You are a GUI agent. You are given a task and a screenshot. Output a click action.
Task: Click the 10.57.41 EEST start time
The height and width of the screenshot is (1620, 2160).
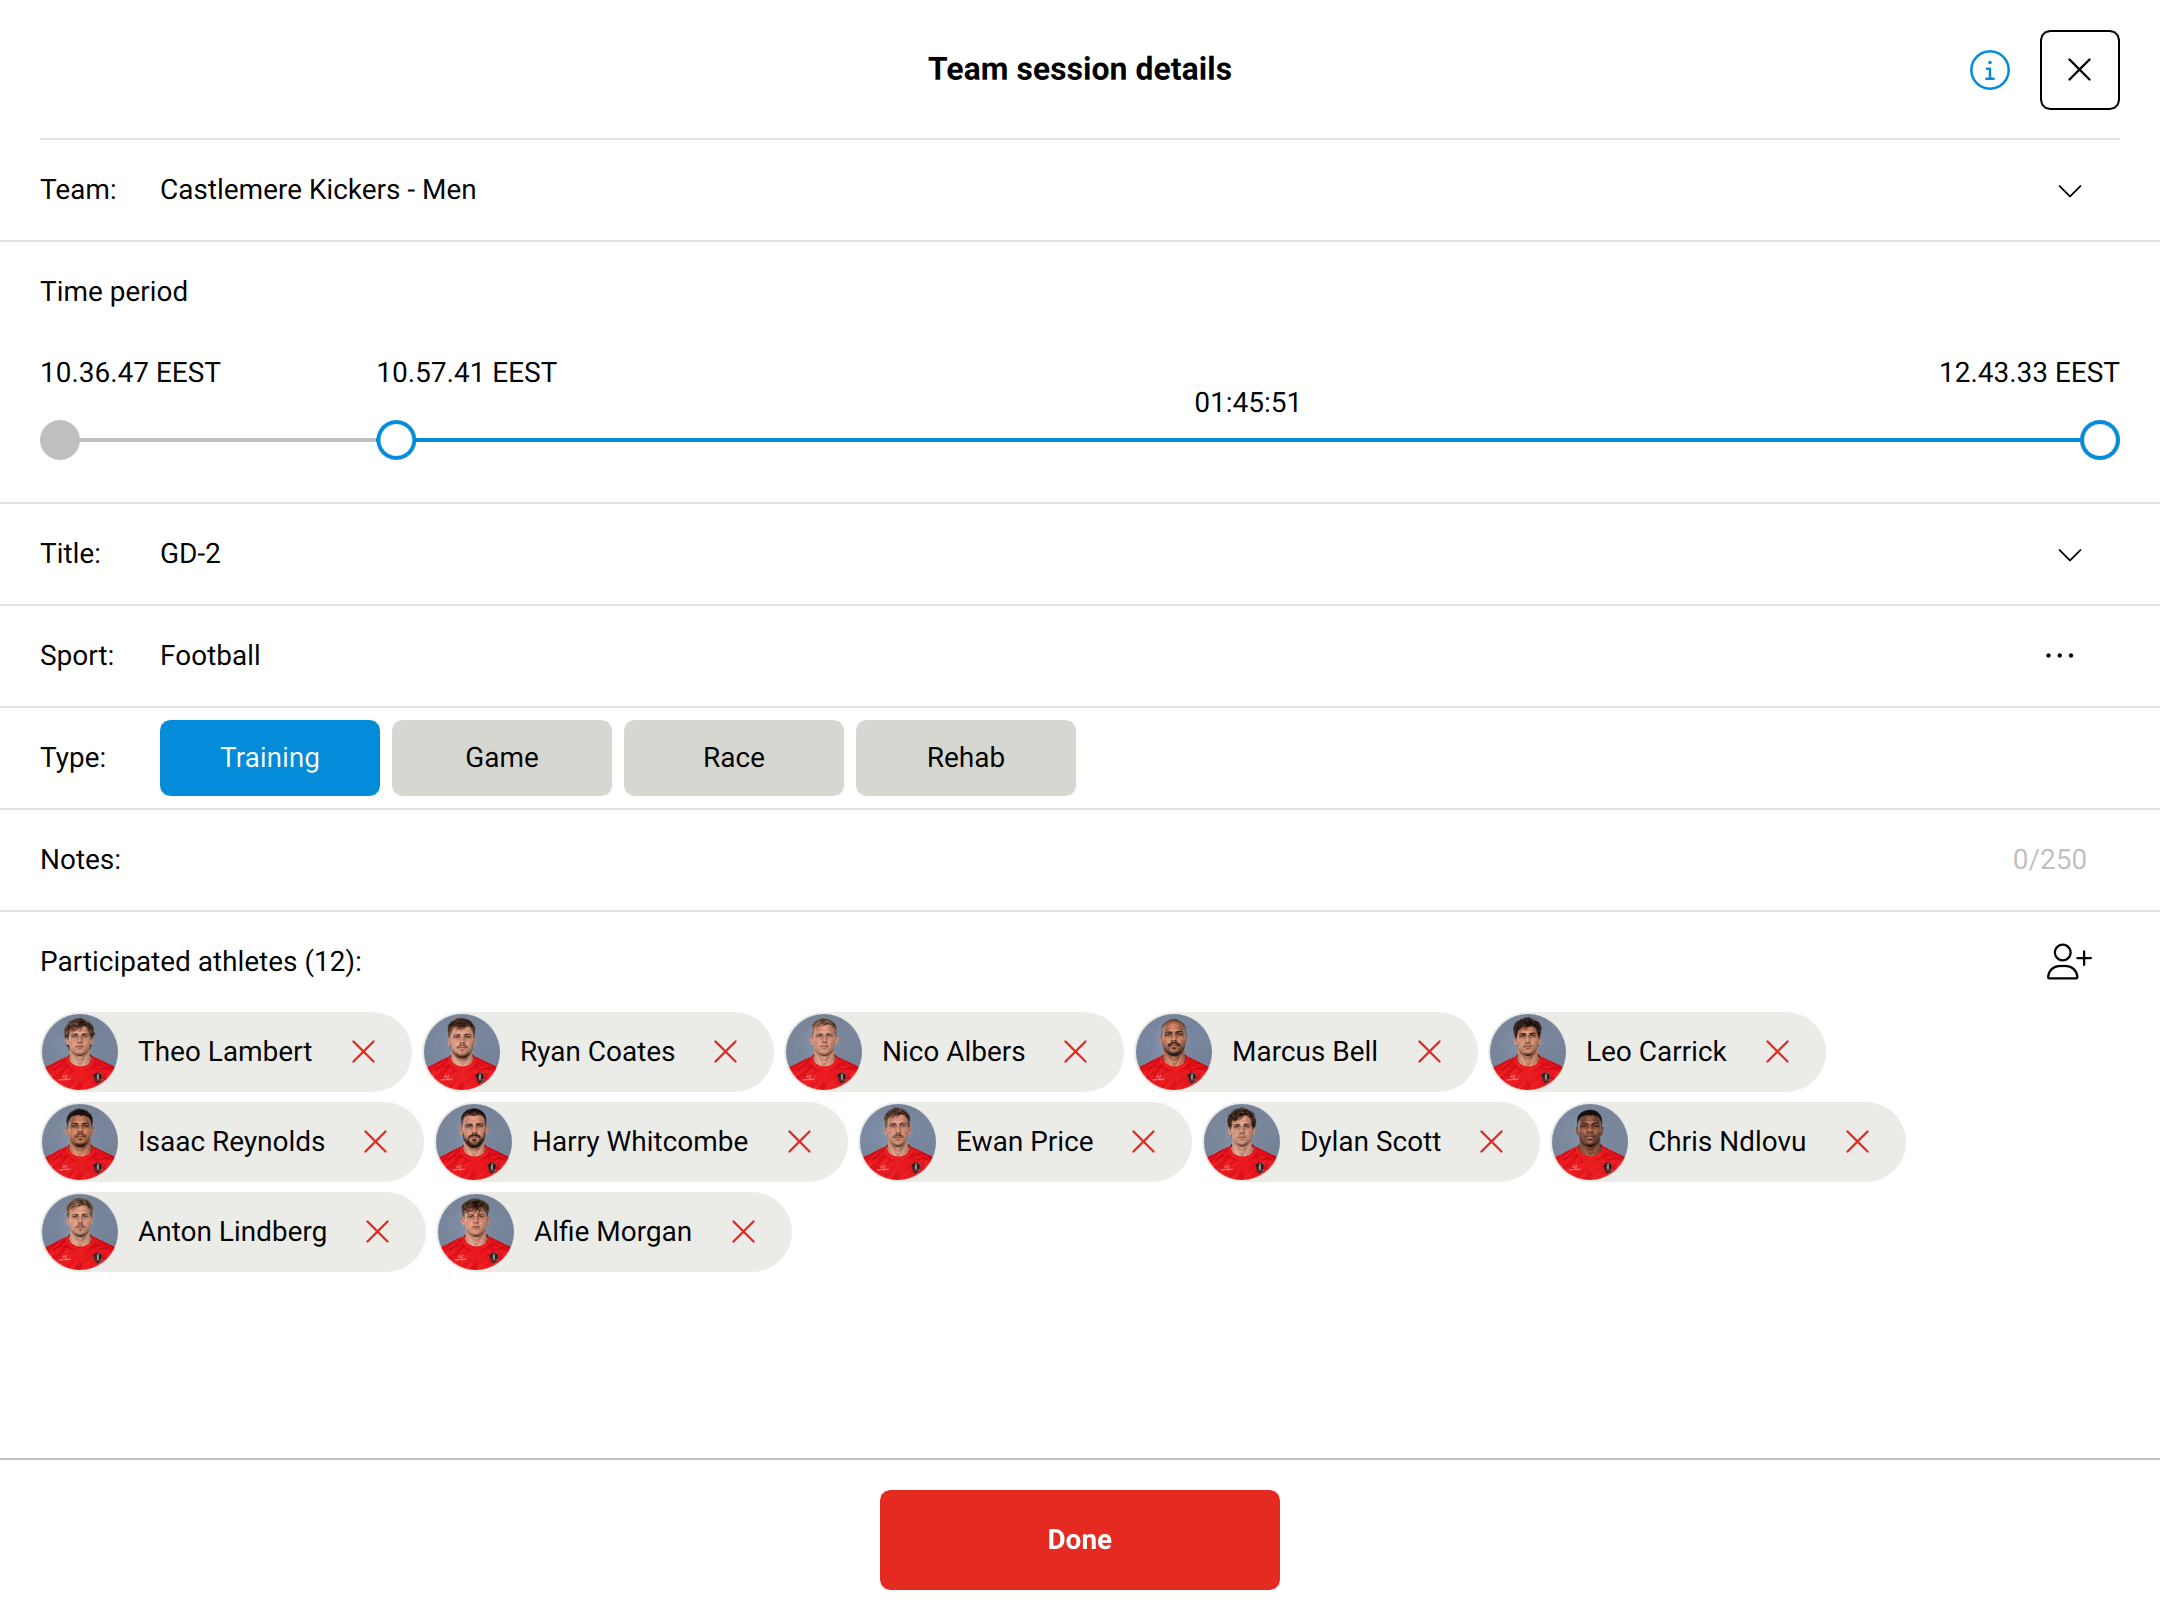coord(466,373)
